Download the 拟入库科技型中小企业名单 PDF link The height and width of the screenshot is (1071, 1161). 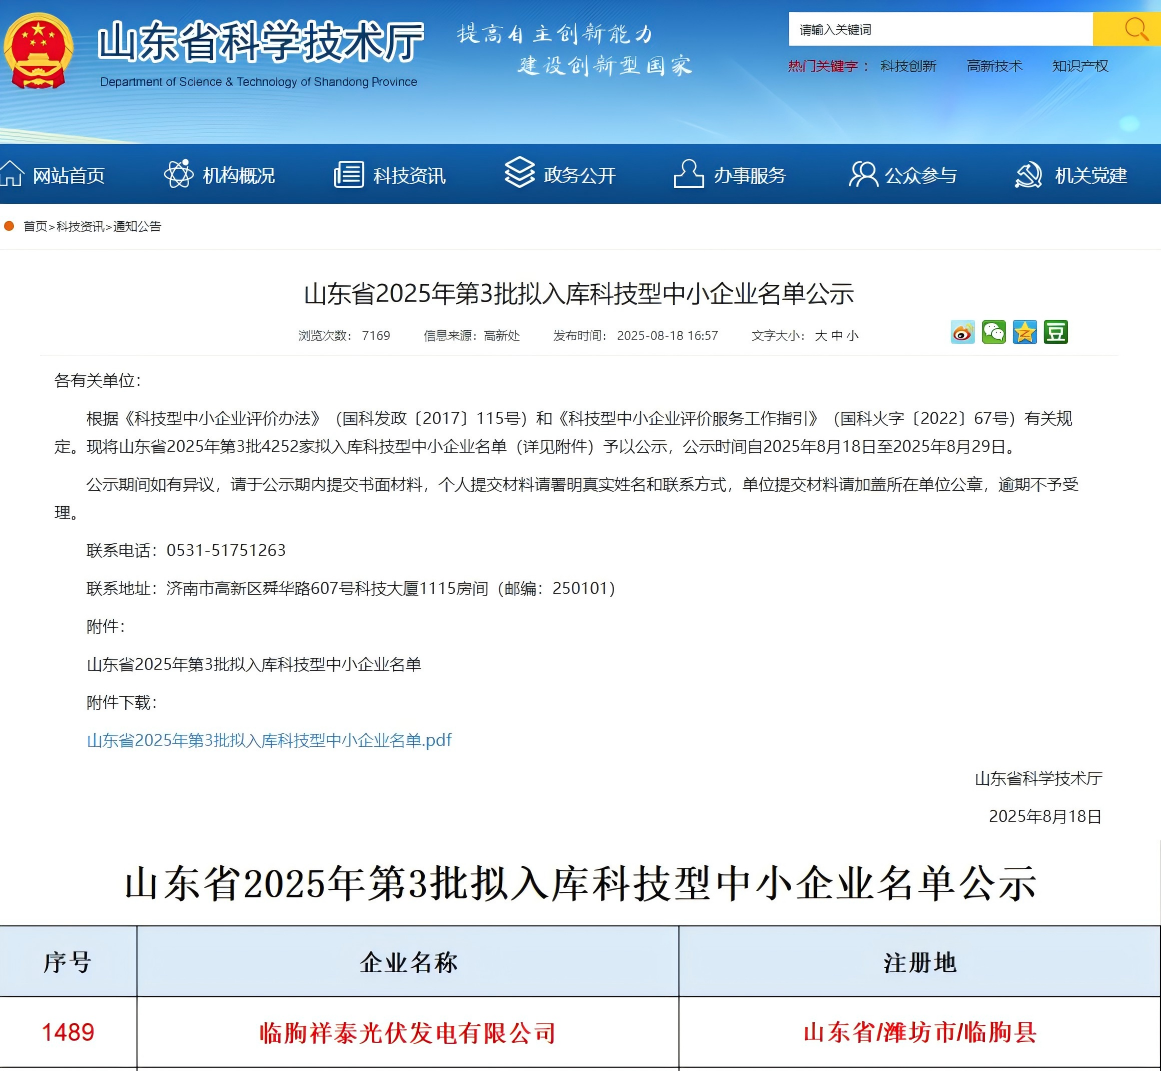tap(268, 740)
